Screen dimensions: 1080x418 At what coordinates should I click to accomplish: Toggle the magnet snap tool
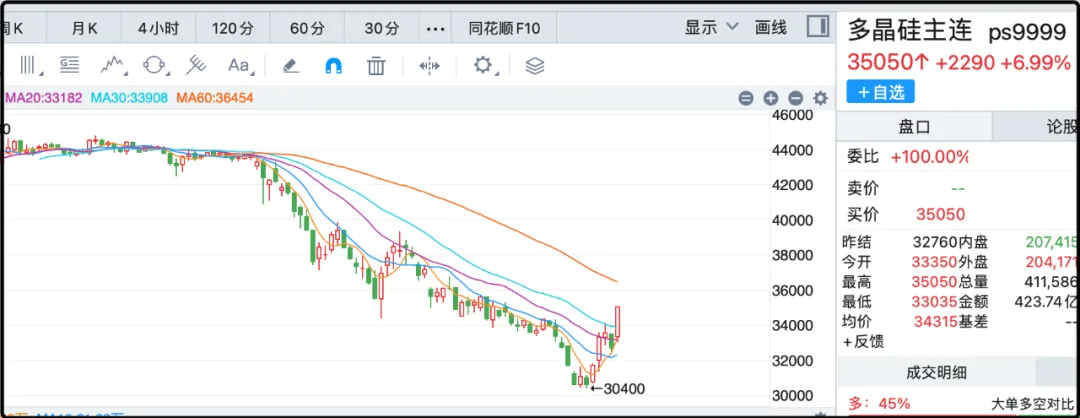(333, 66)
